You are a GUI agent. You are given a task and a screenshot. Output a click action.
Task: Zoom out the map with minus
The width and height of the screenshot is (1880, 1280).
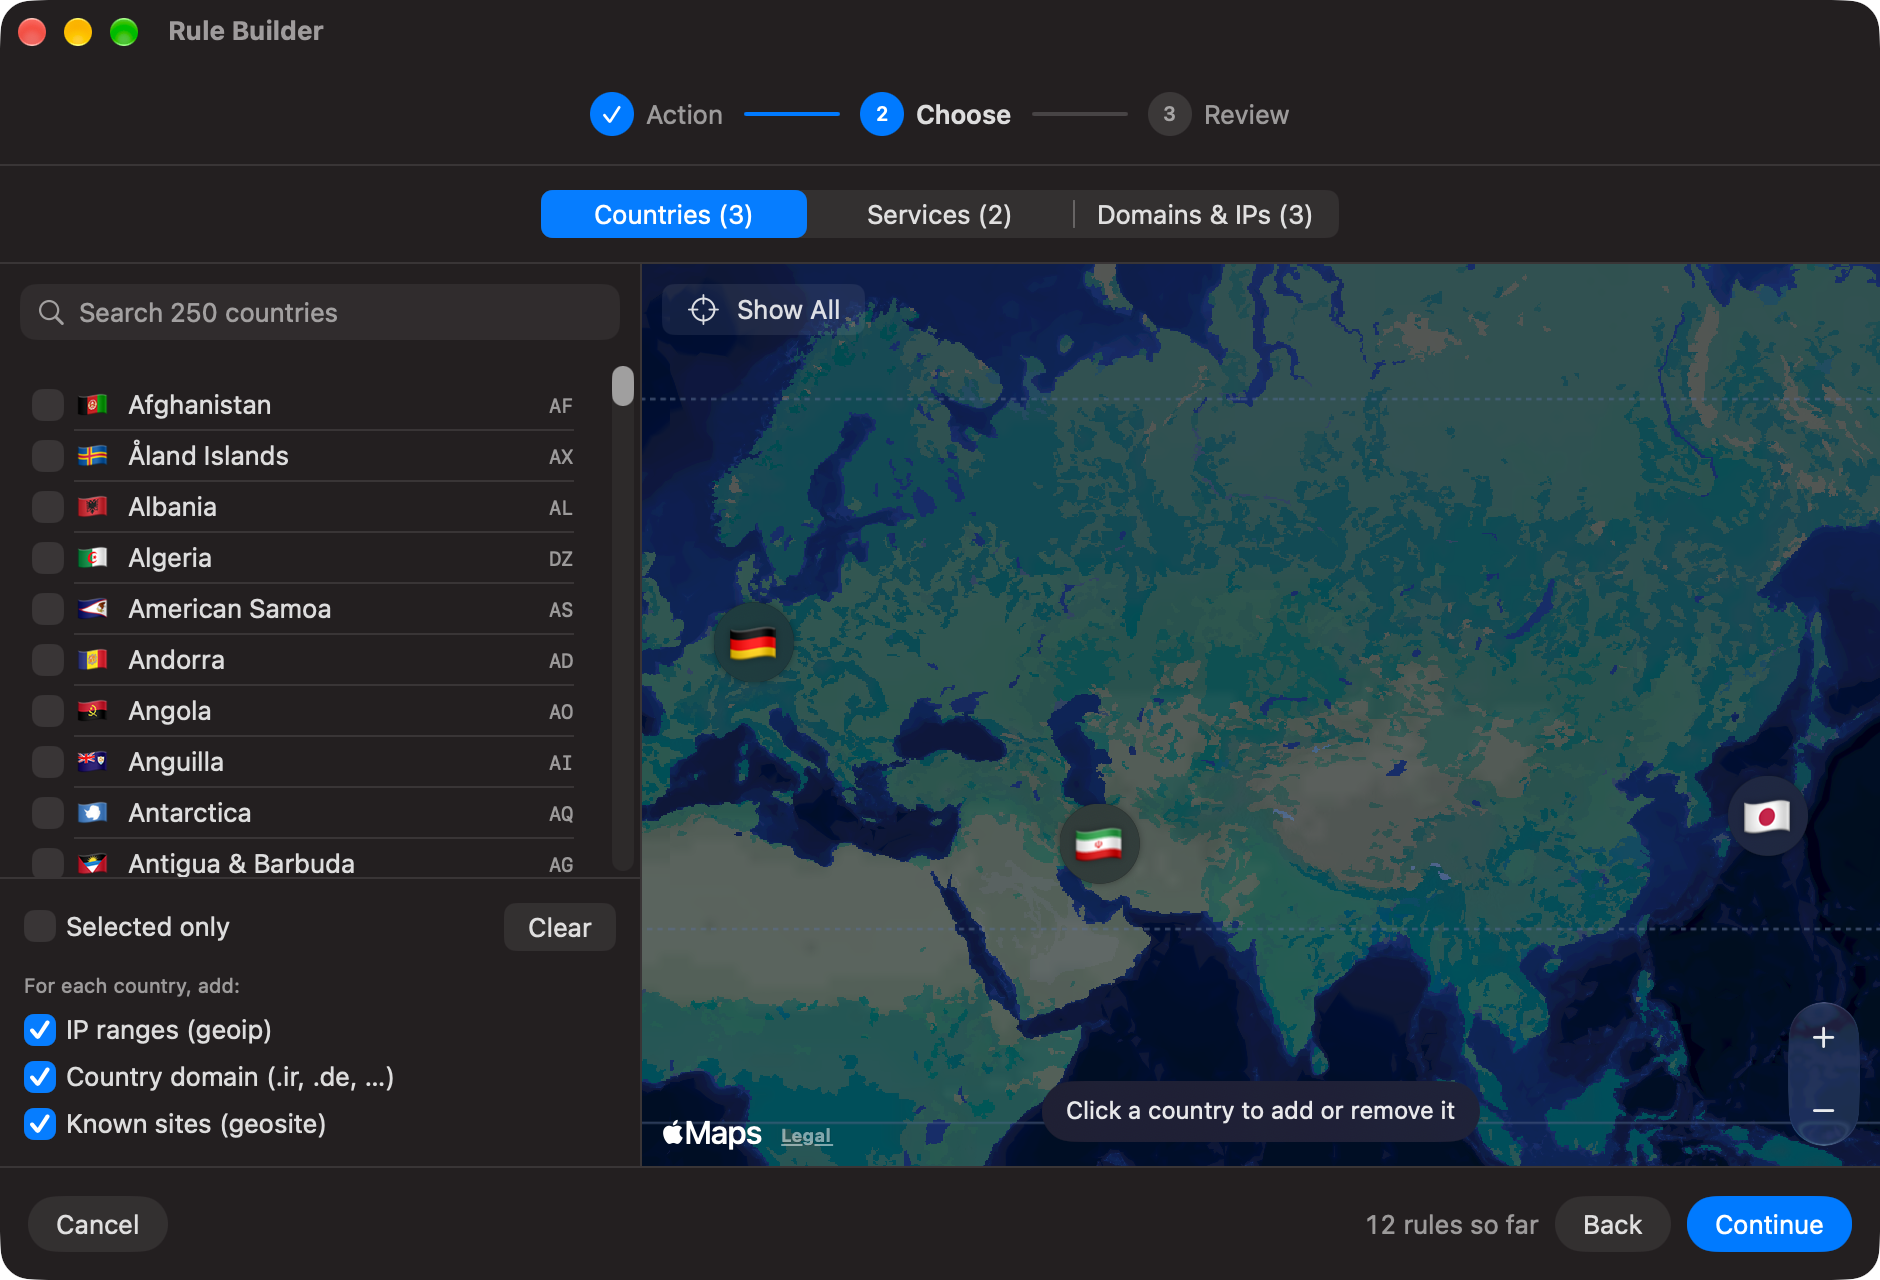(1823, 1110)
